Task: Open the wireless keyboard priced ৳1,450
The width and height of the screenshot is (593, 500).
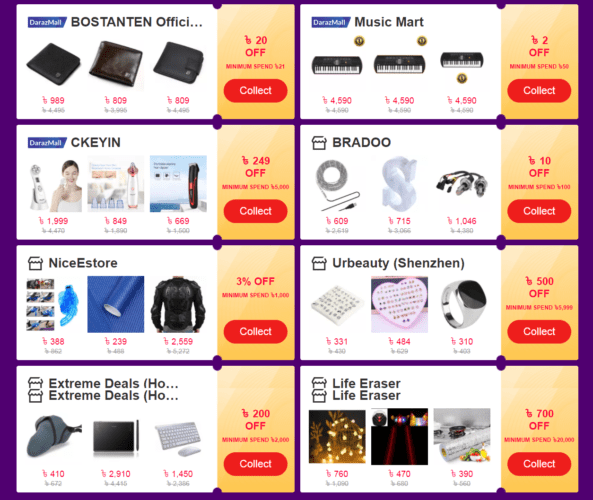Action: (x=178, y=439)
